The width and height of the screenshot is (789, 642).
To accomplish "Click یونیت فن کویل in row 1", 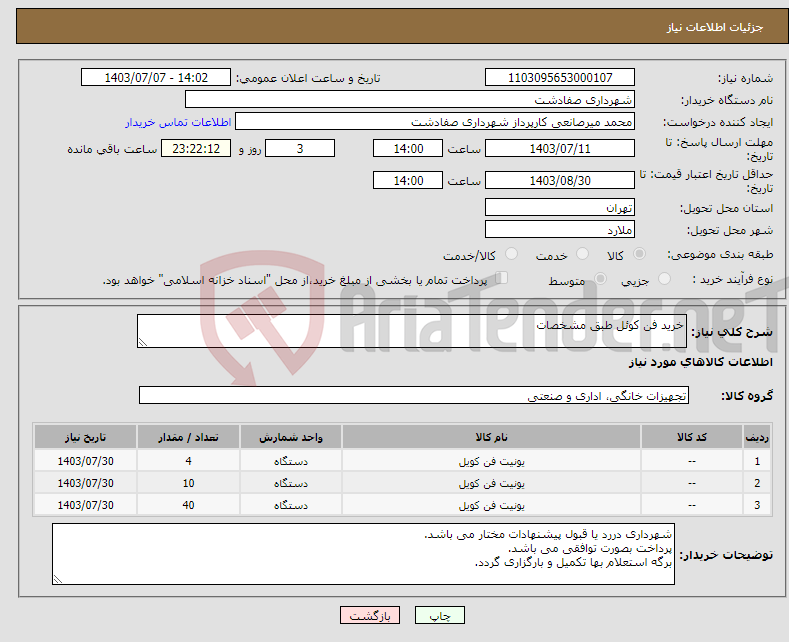I will click(491, 461).
